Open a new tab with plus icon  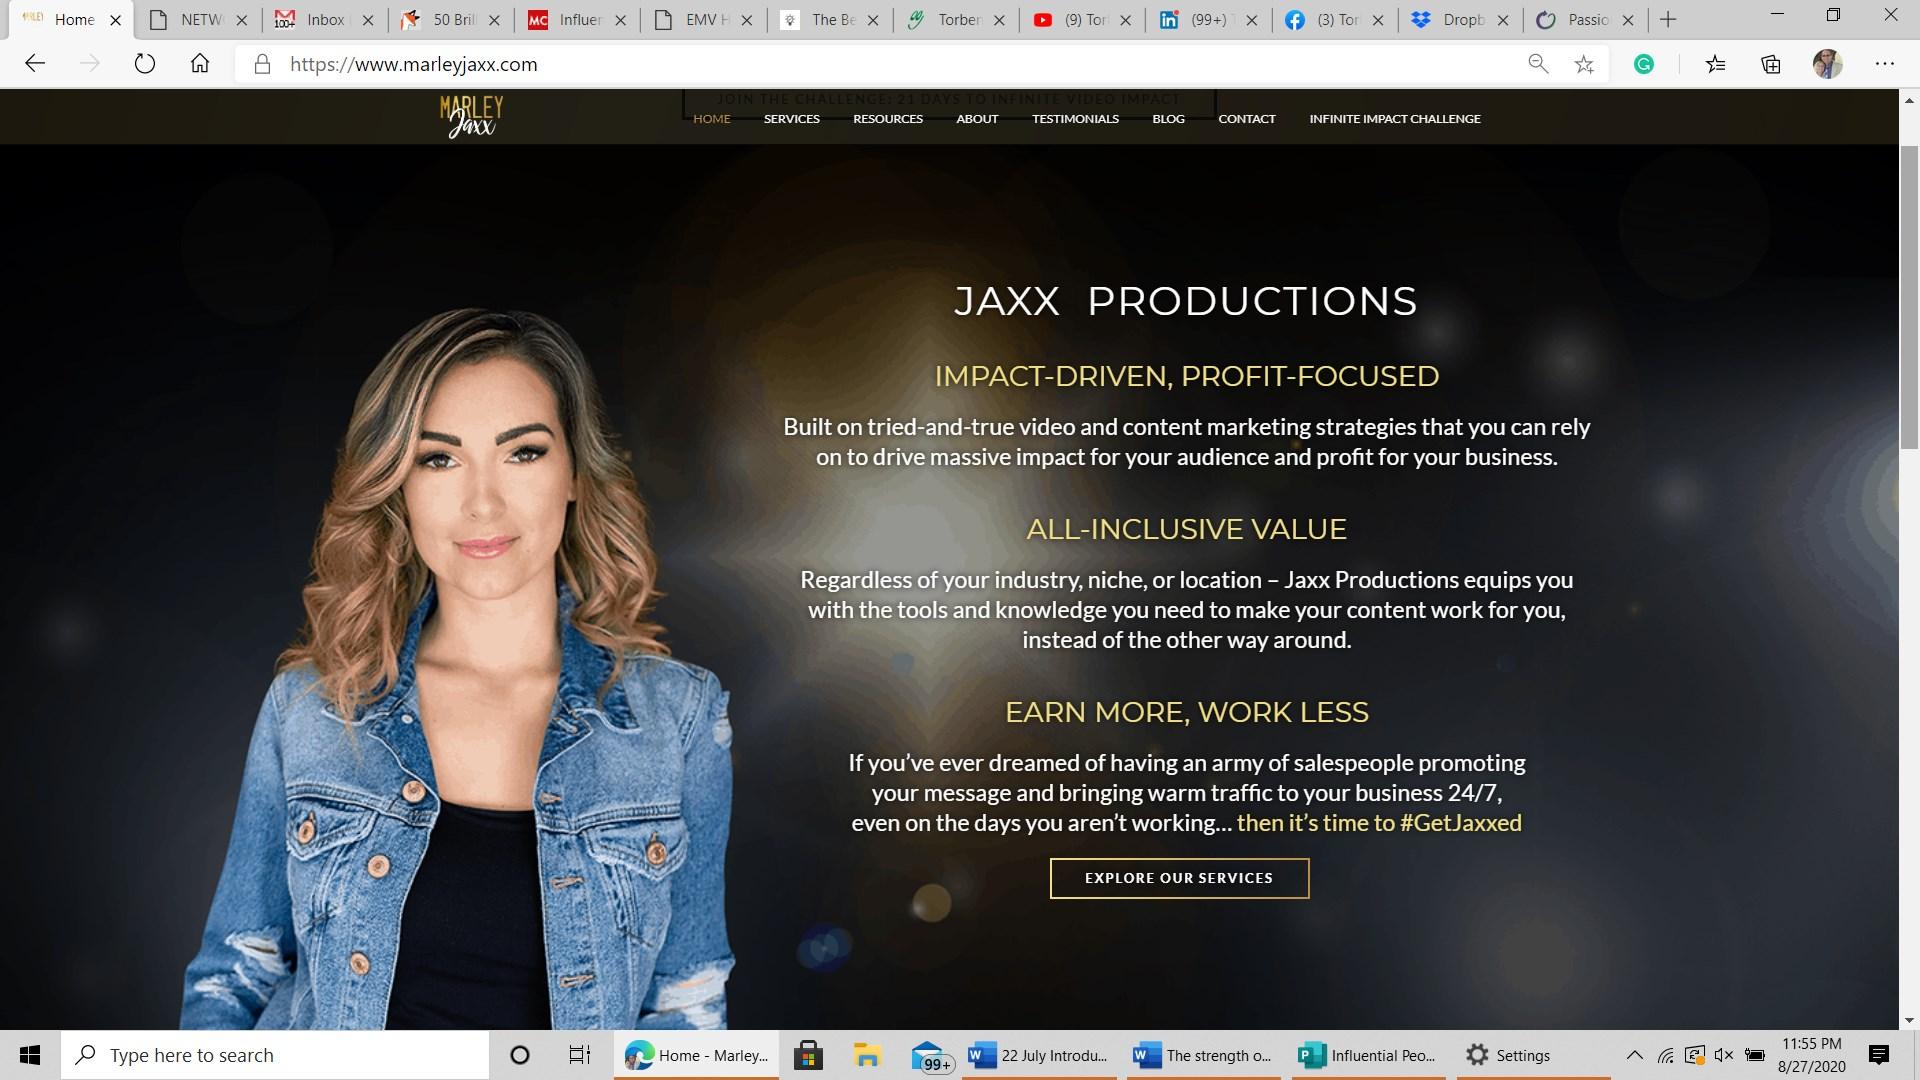click(1668, 19)
